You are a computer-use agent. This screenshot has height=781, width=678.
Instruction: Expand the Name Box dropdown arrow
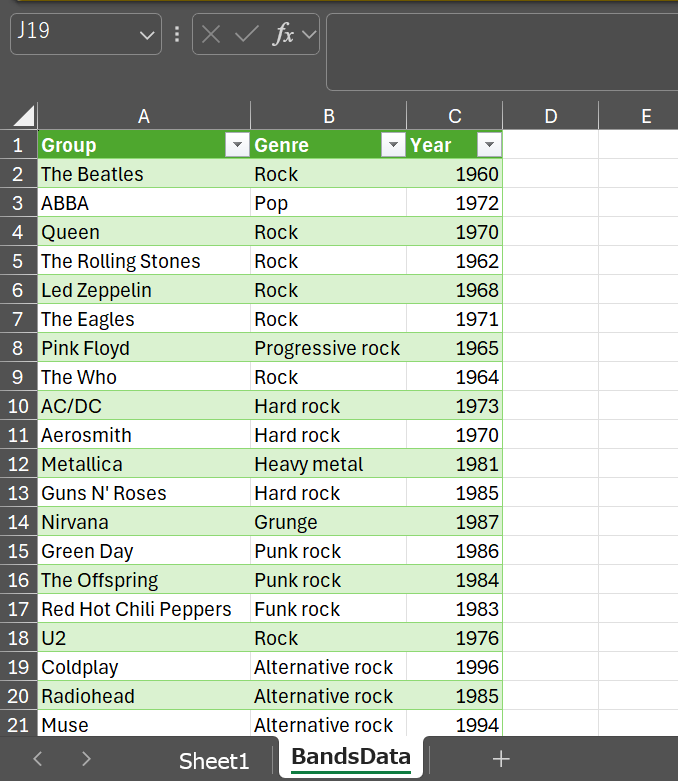tap(146, 35)
